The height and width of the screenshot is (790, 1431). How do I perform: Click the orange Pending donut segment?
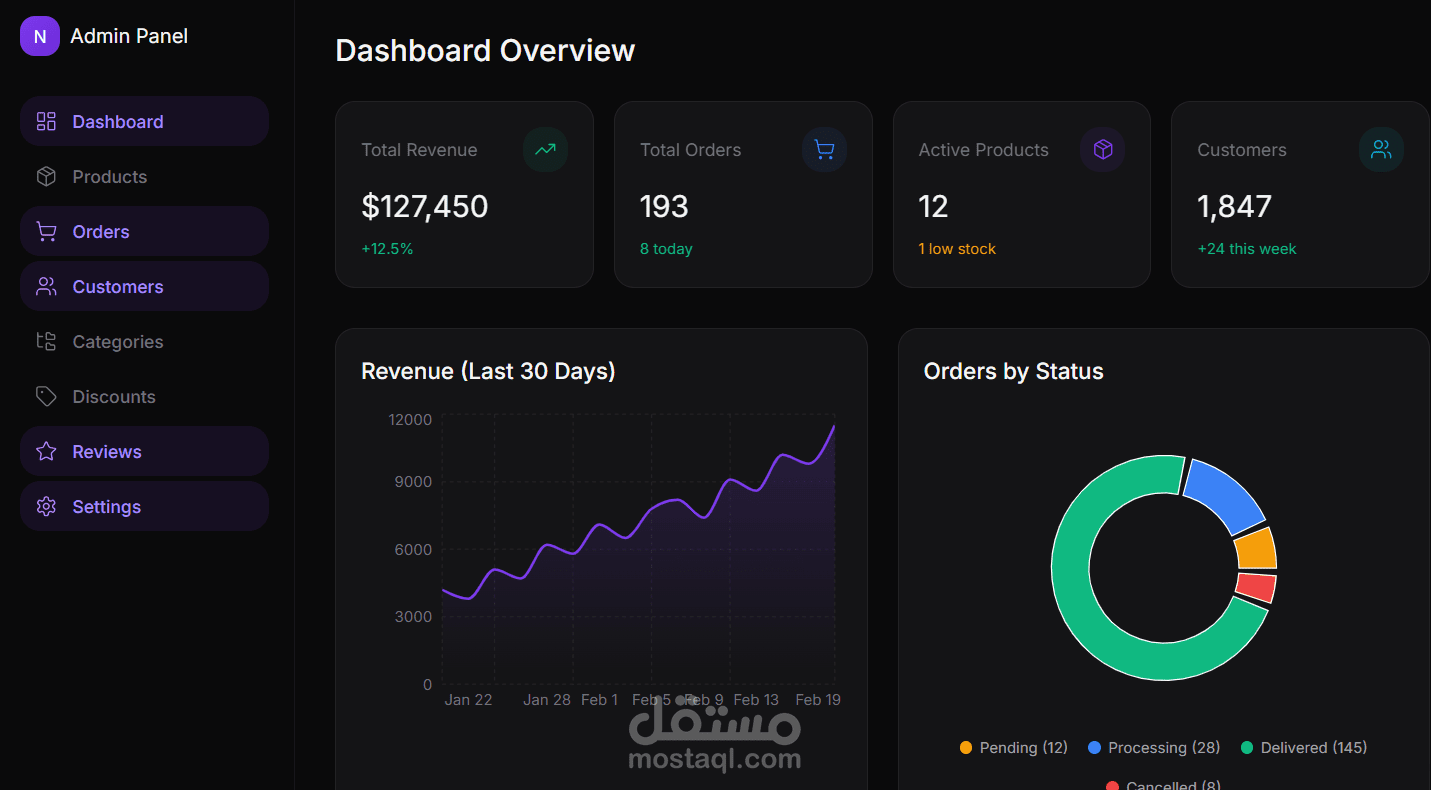tap(1257, 549)
